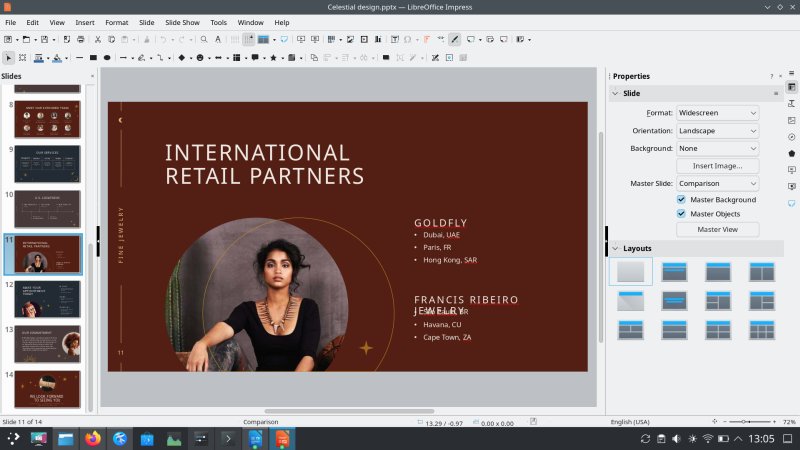Image resolution: width=800 pixels, height=450 pixels.
Task: Open the Slide Show menu
Action: 182,22
